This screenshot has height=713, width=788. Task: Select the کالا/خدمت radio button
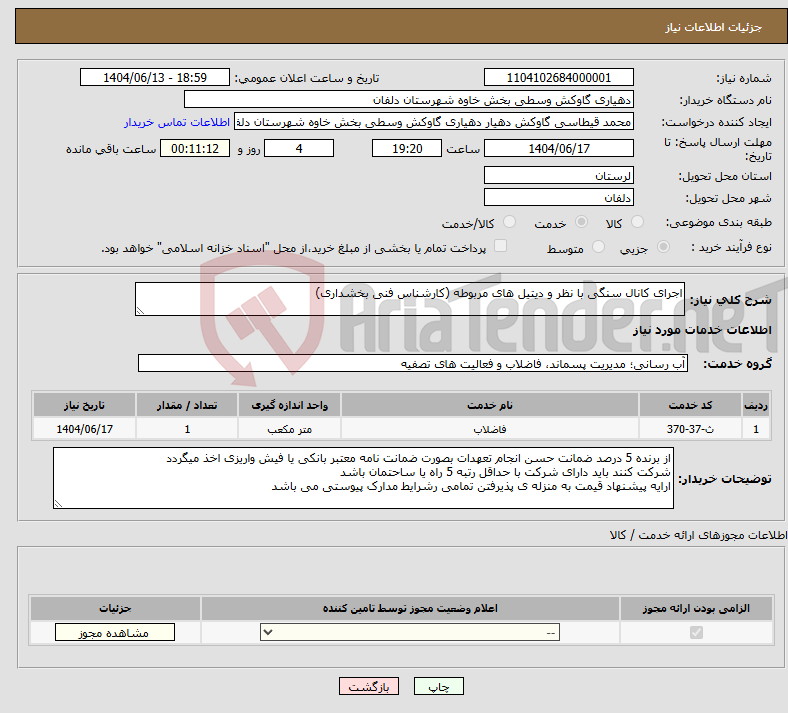point(509,222)
